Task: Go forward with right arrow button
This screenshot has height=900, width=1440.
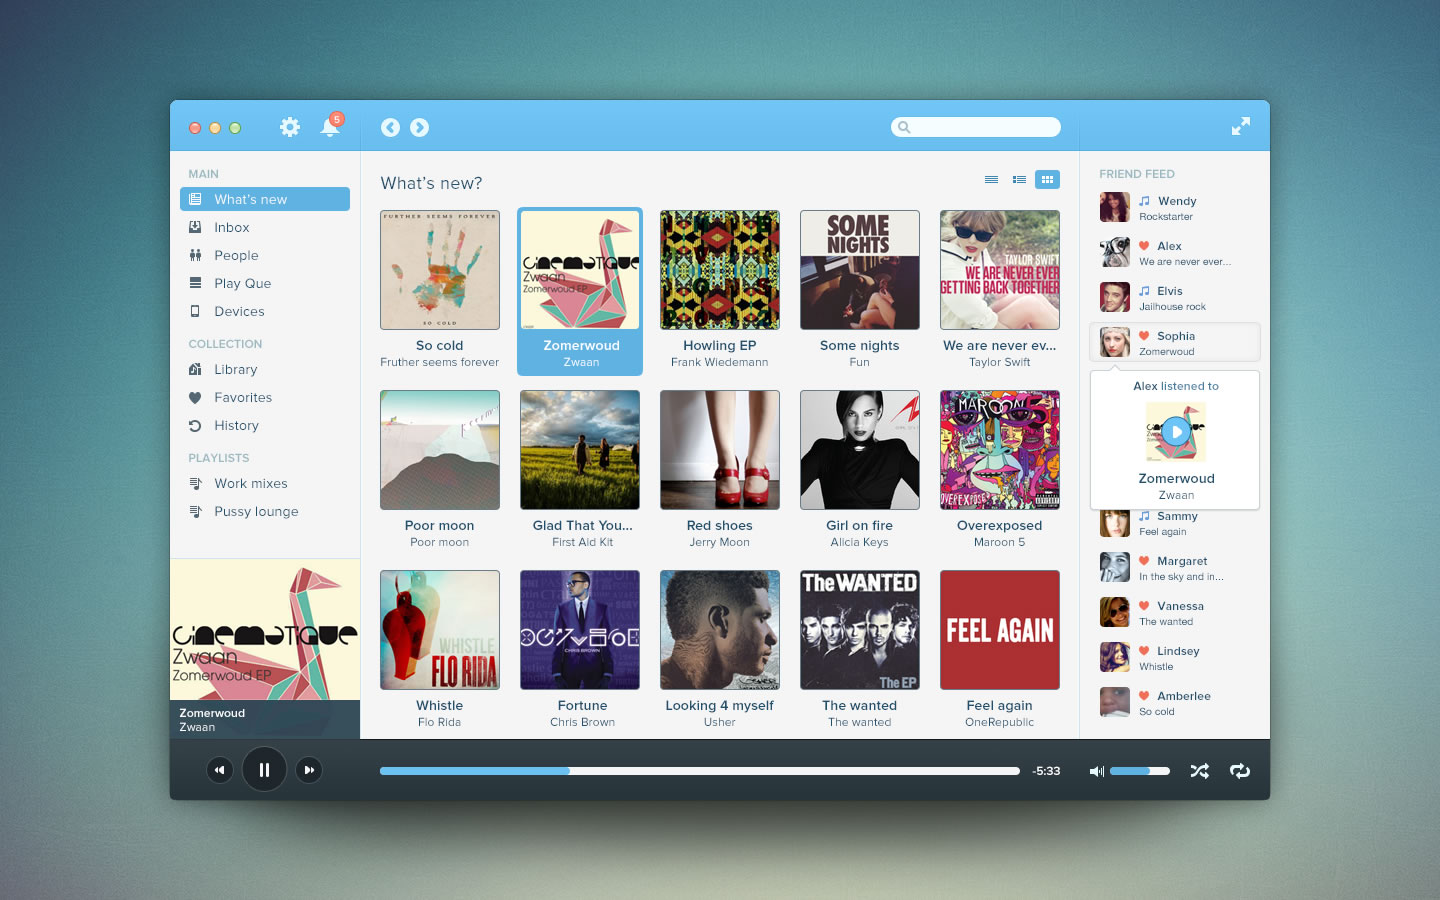Action: pyautogui.click(x=419, y=127)
